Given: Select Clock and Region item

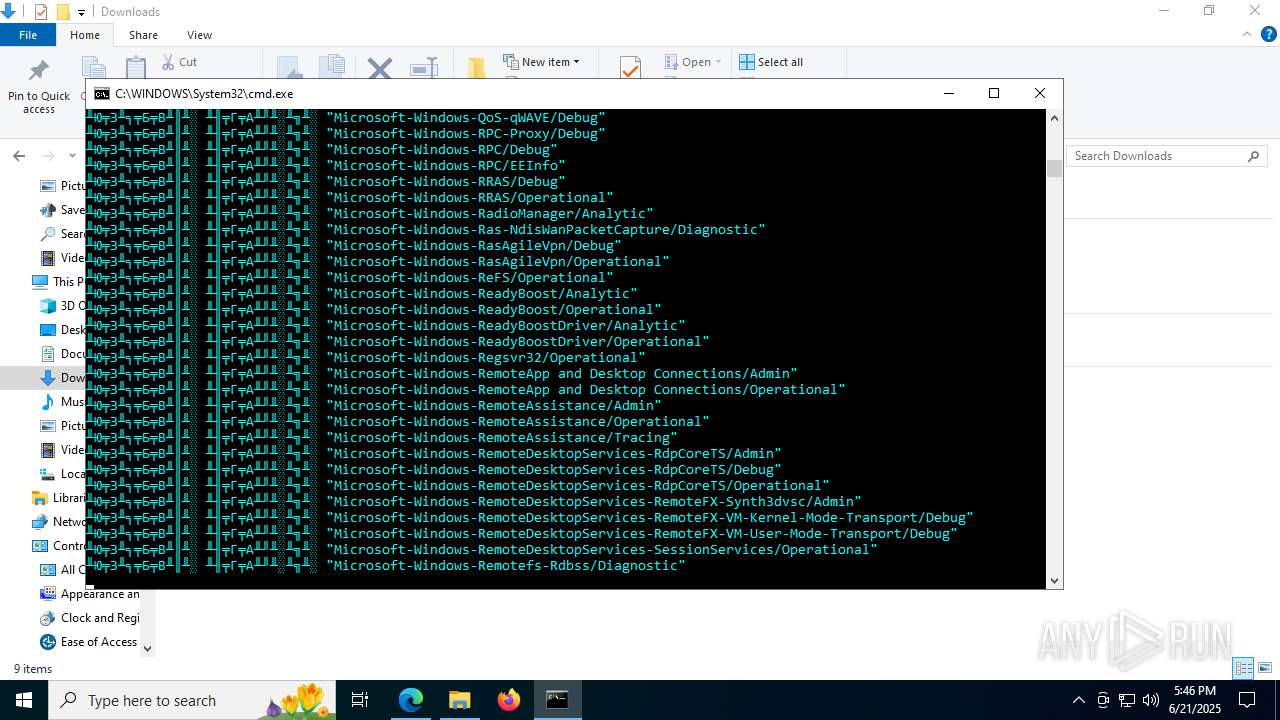Looking at the screenshot, I should click(89, 618).
